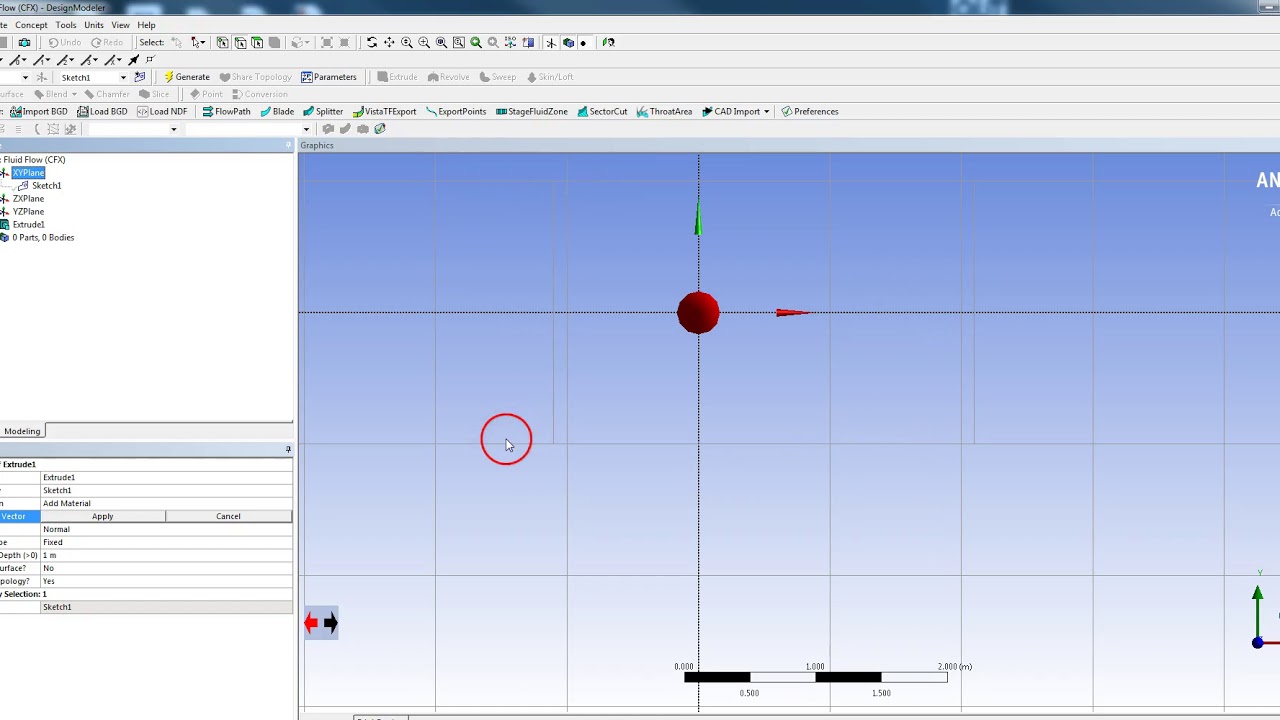
Task: Click the screenshot camera icon
Action: [24, 42]
